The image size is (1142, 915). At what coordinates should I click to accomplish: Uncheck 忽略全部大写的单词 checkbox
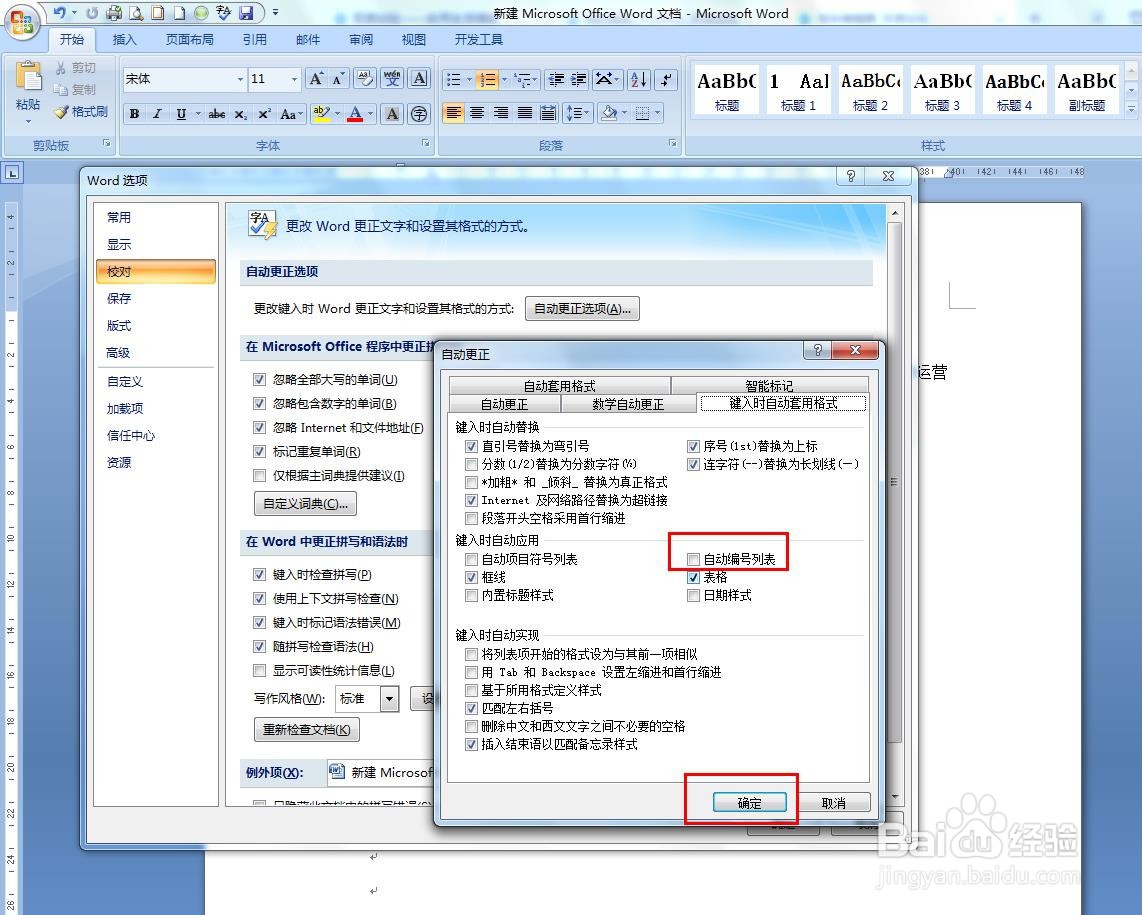pyautogui.click(x=259, y=380)
